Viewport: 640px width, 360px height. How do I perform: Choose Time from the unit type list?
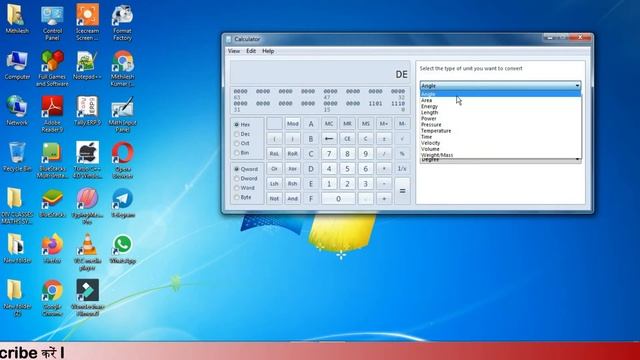(500, 137)
